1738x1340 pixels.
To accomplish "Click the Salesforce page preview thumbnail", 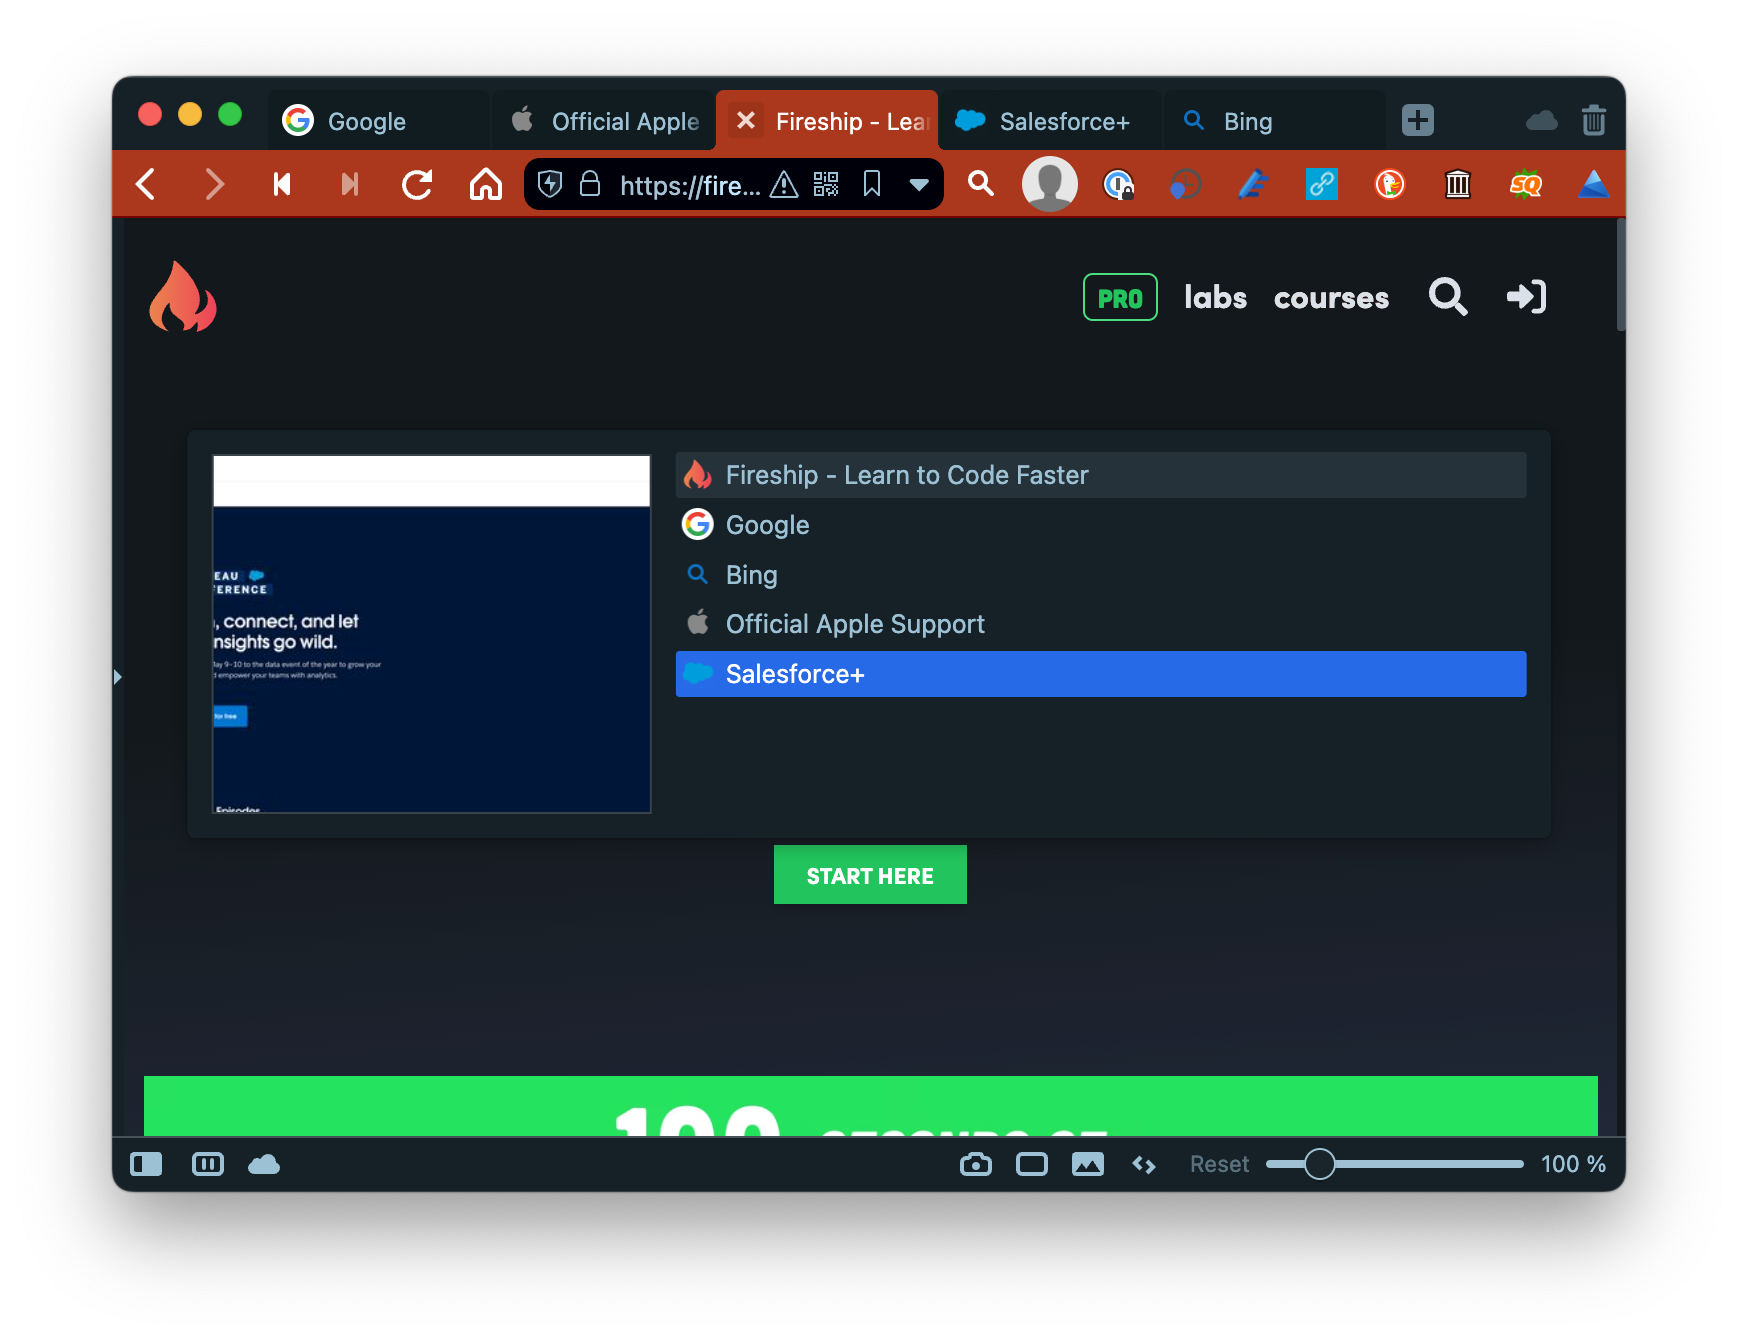I will tap(432, 634).
